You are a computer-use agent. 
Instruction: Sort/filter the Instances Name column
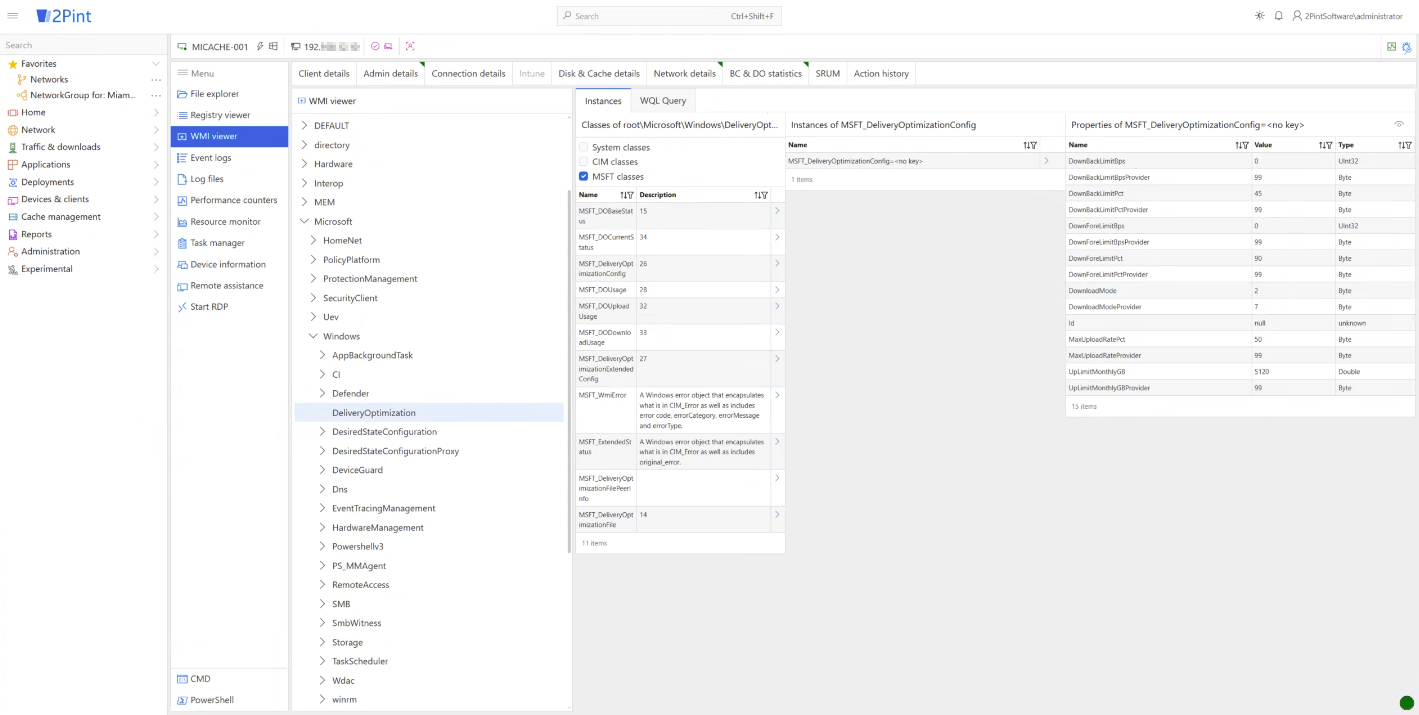tap(1030, 145)
